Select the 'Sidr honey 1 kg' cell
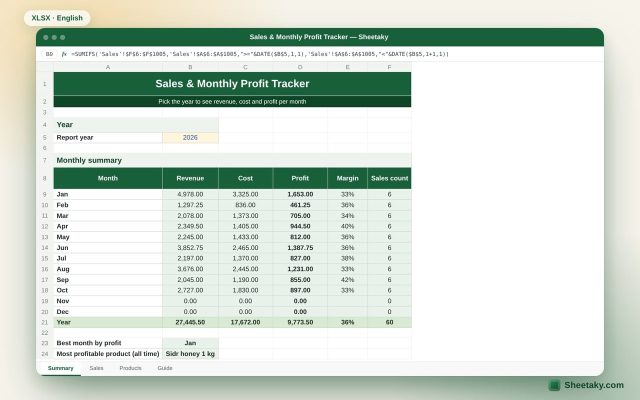640x400 pixels. coord(190,353)
